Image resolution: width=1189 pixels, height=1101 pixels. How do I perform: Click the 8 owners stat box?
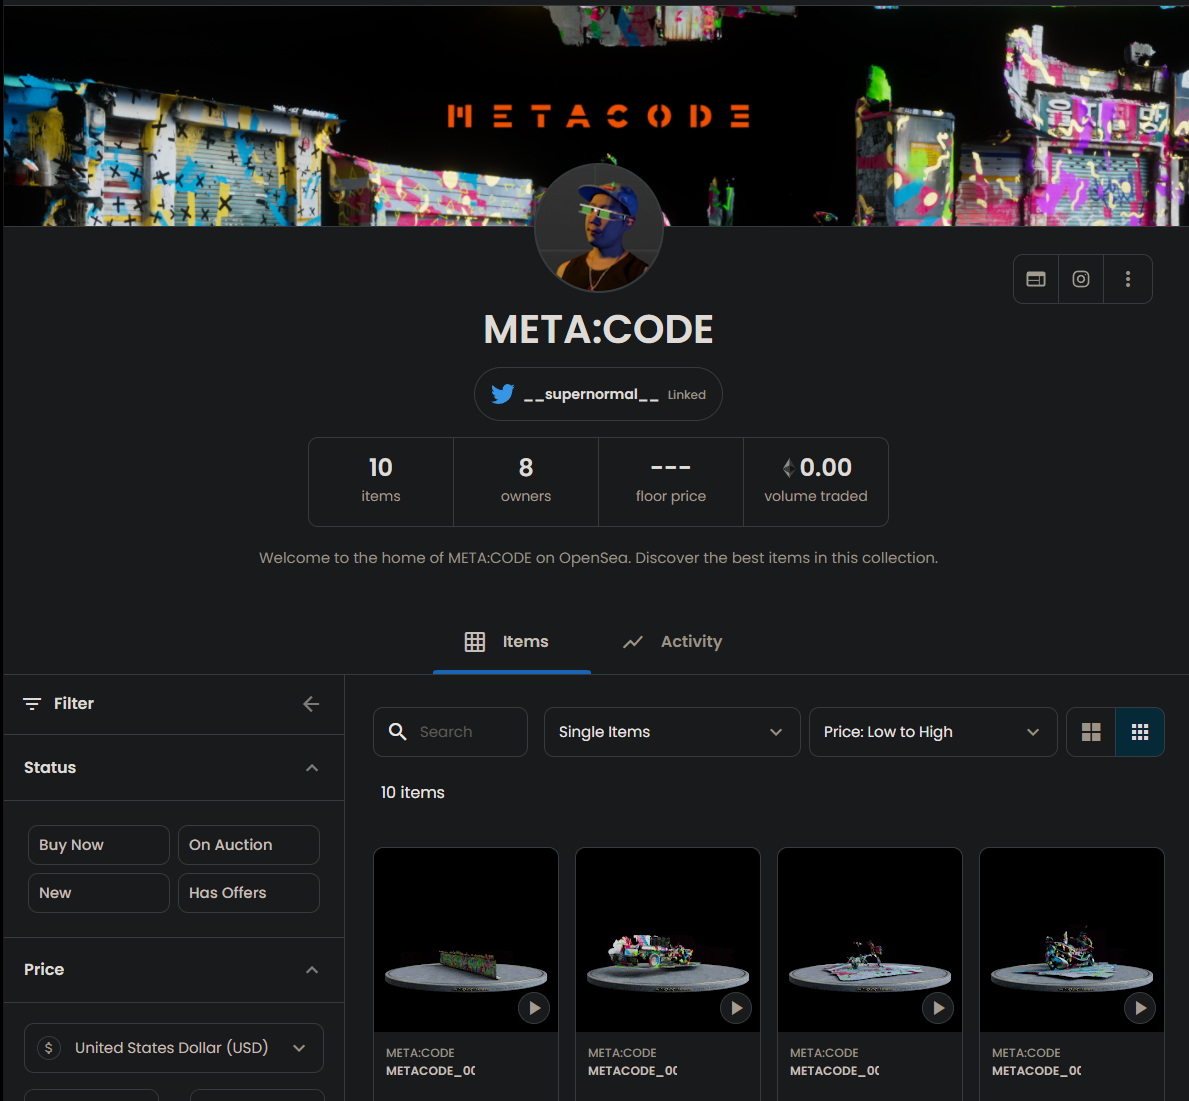point(525,481)
